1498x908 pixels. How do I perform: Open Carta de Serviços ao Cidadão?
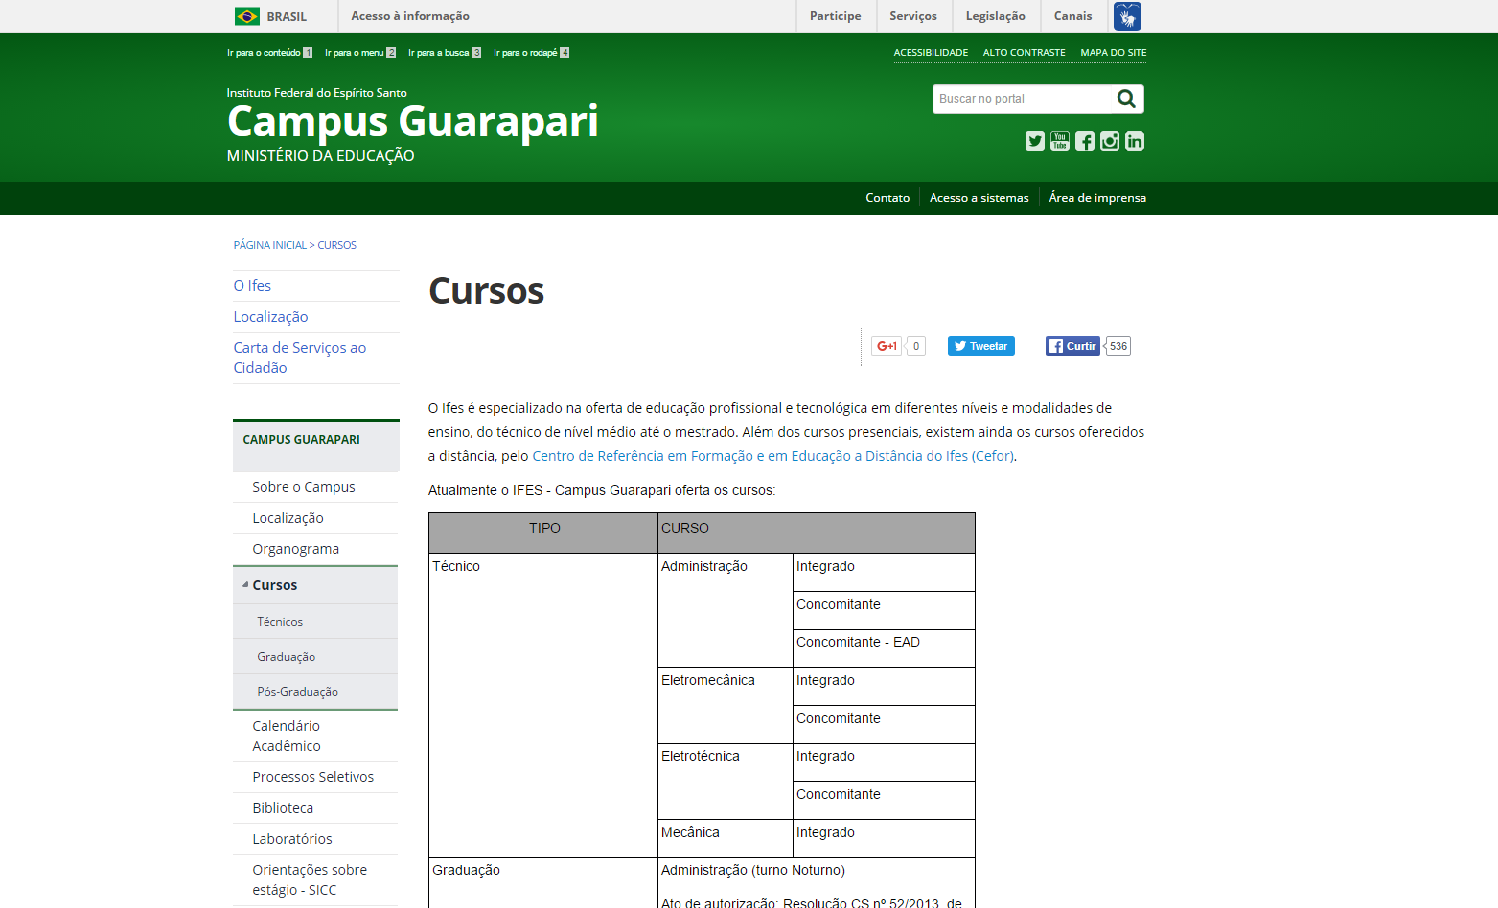coord(300,358)
